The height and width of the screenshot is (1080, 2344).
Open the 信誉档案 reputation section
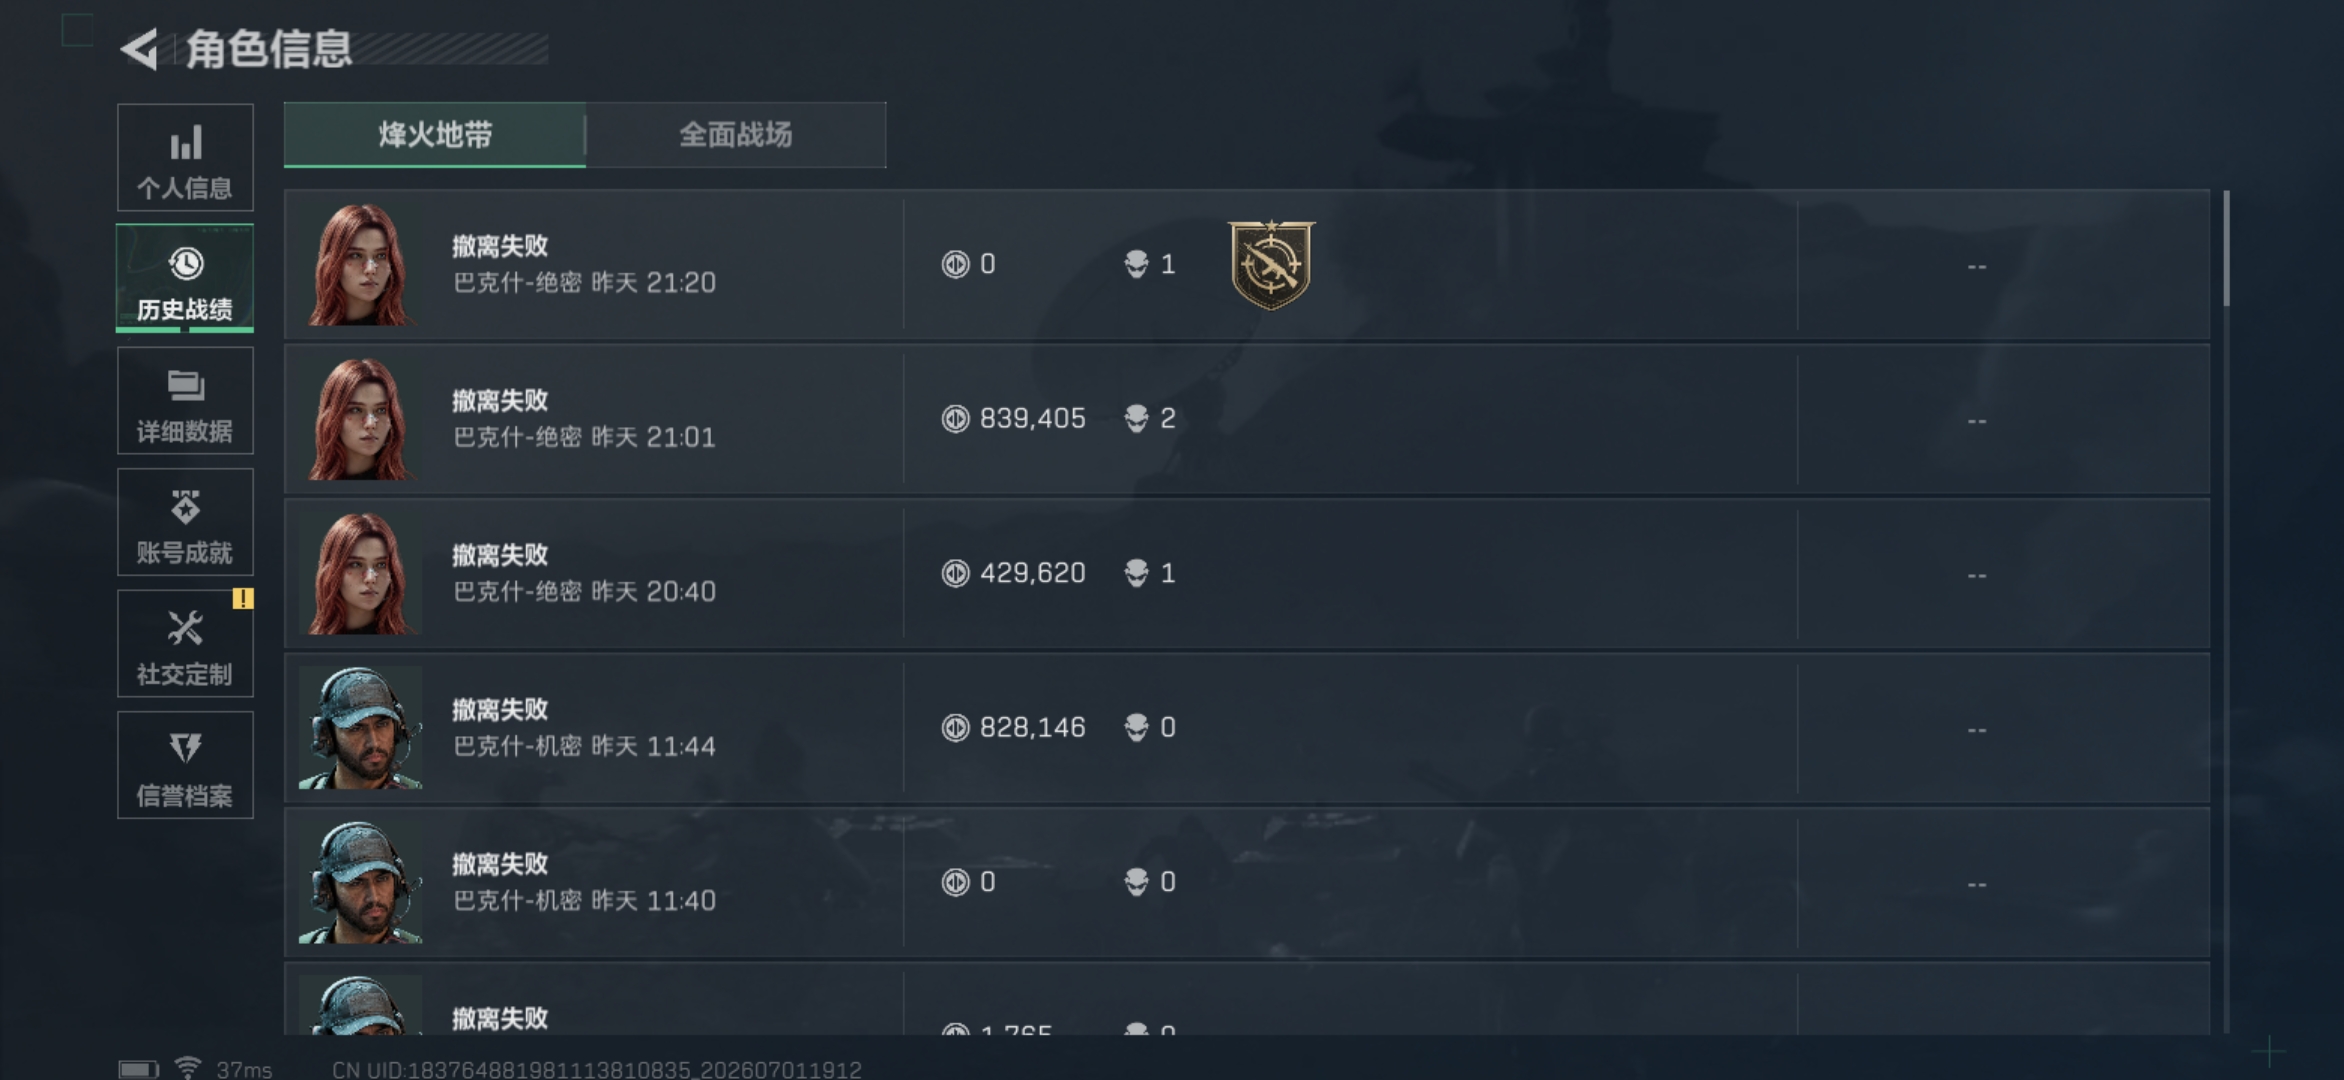tap(185, 765)
